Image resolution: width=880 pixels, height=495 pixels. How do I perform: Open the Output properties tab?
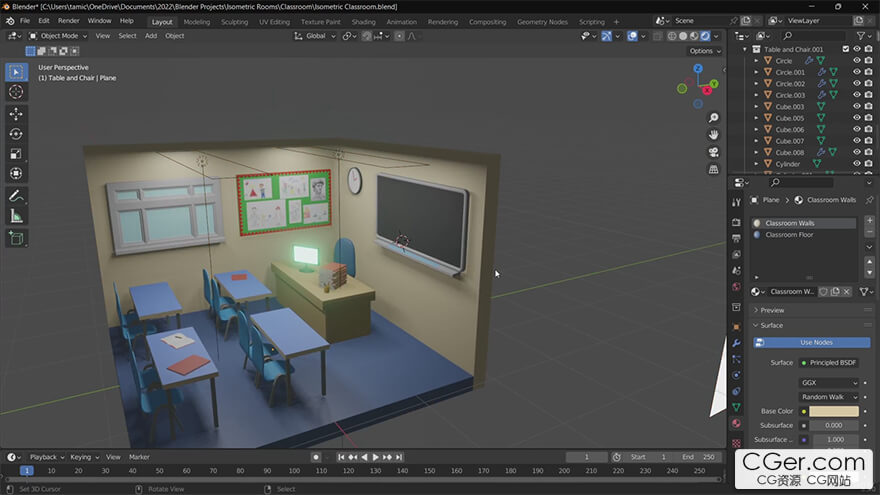tap(736, 239)
